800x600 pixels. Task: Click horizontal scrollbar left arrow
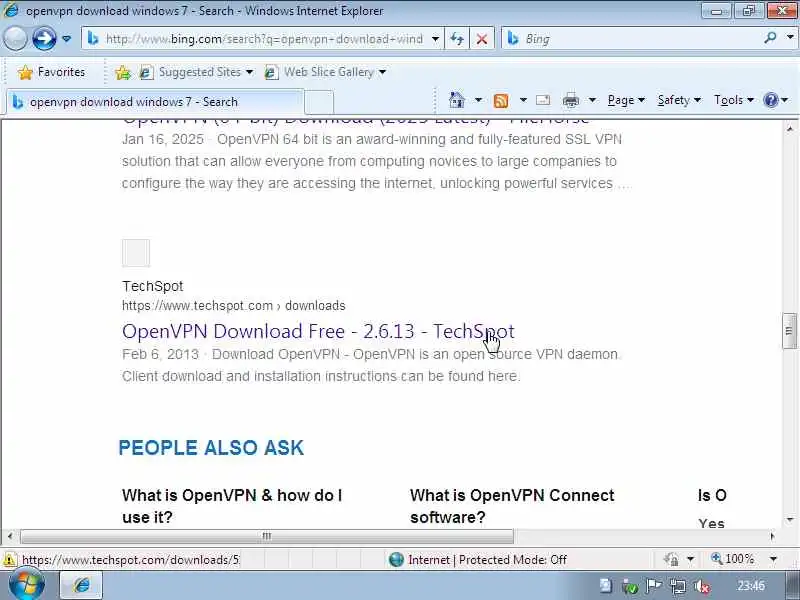coord(10,536)
